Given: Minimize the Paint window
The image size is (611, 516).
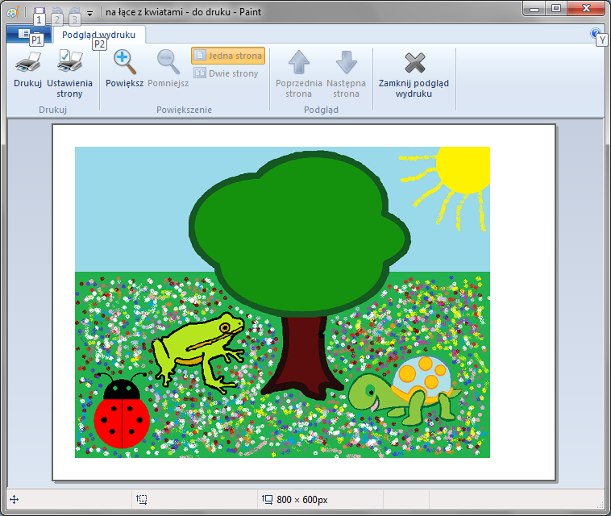Looking at the screenshot, I should (535, 9).
